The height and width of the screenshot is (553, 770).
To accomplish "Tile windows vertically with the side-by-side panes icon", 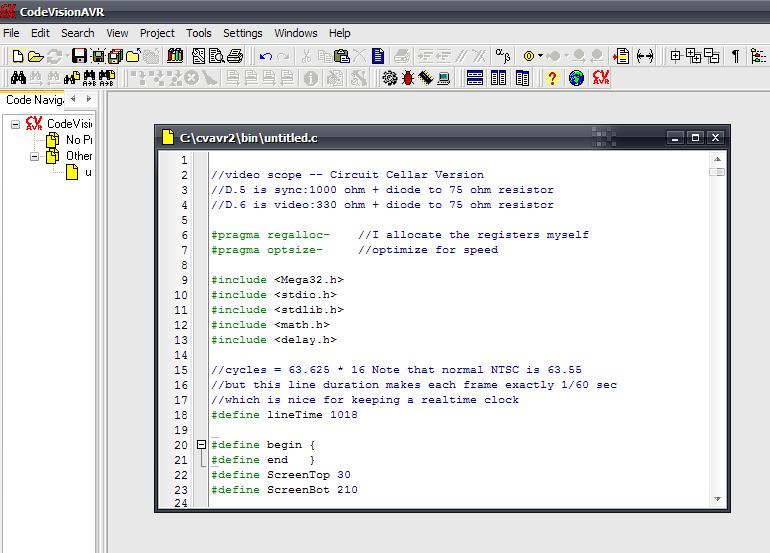I will coord(498,78).
